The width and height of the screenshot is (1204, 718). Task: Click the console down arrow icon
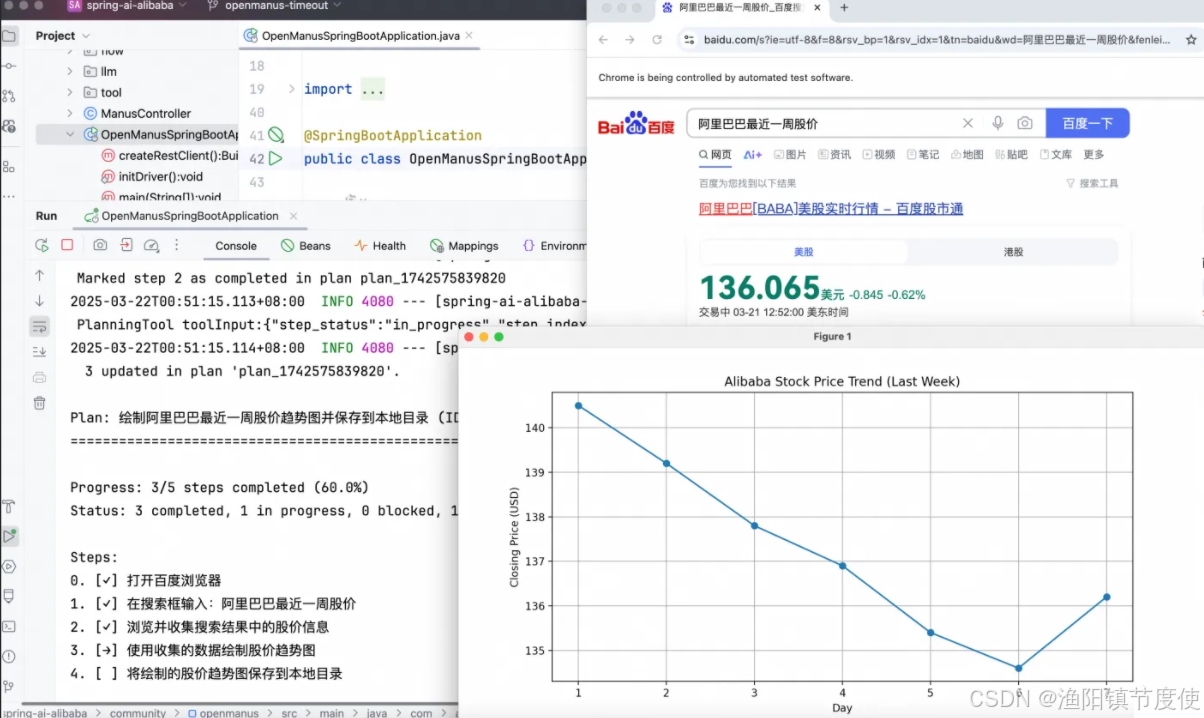39,300
